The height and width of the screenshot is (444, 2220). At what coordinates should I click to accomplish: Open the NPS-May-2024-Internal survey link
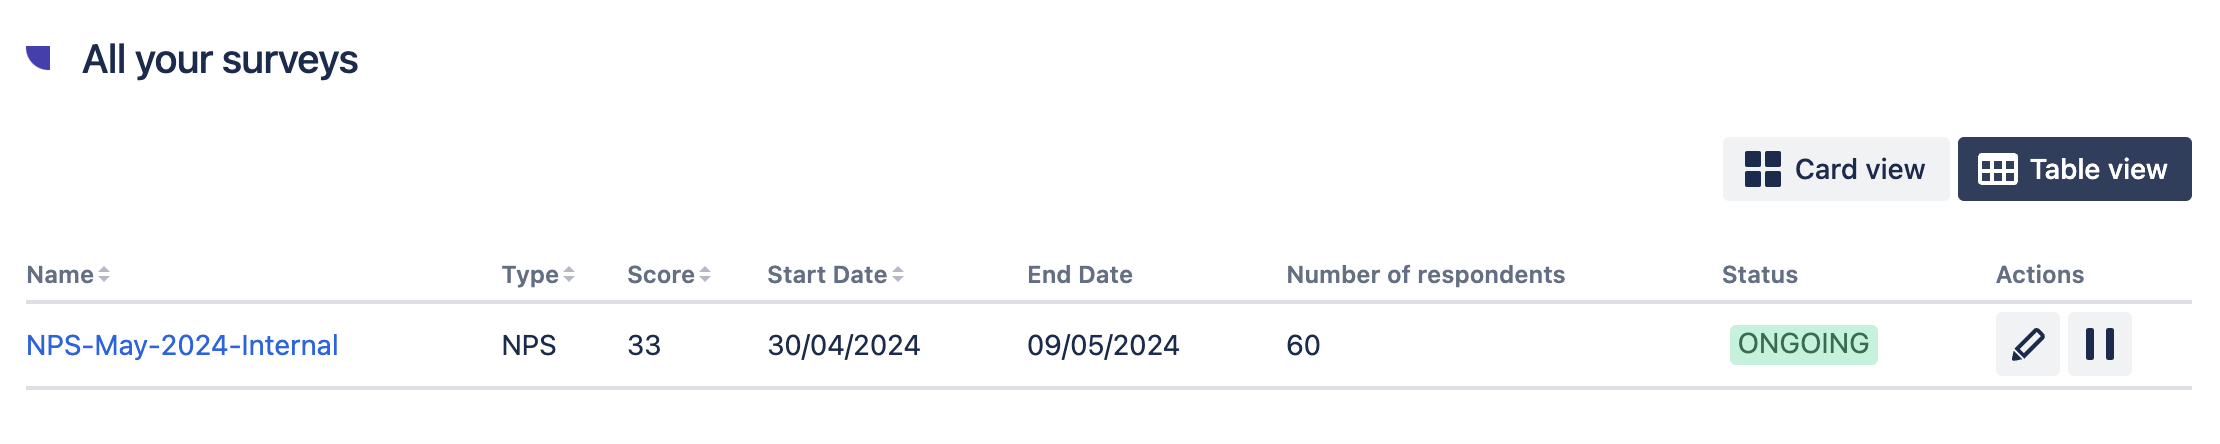(x=182, y=345)
